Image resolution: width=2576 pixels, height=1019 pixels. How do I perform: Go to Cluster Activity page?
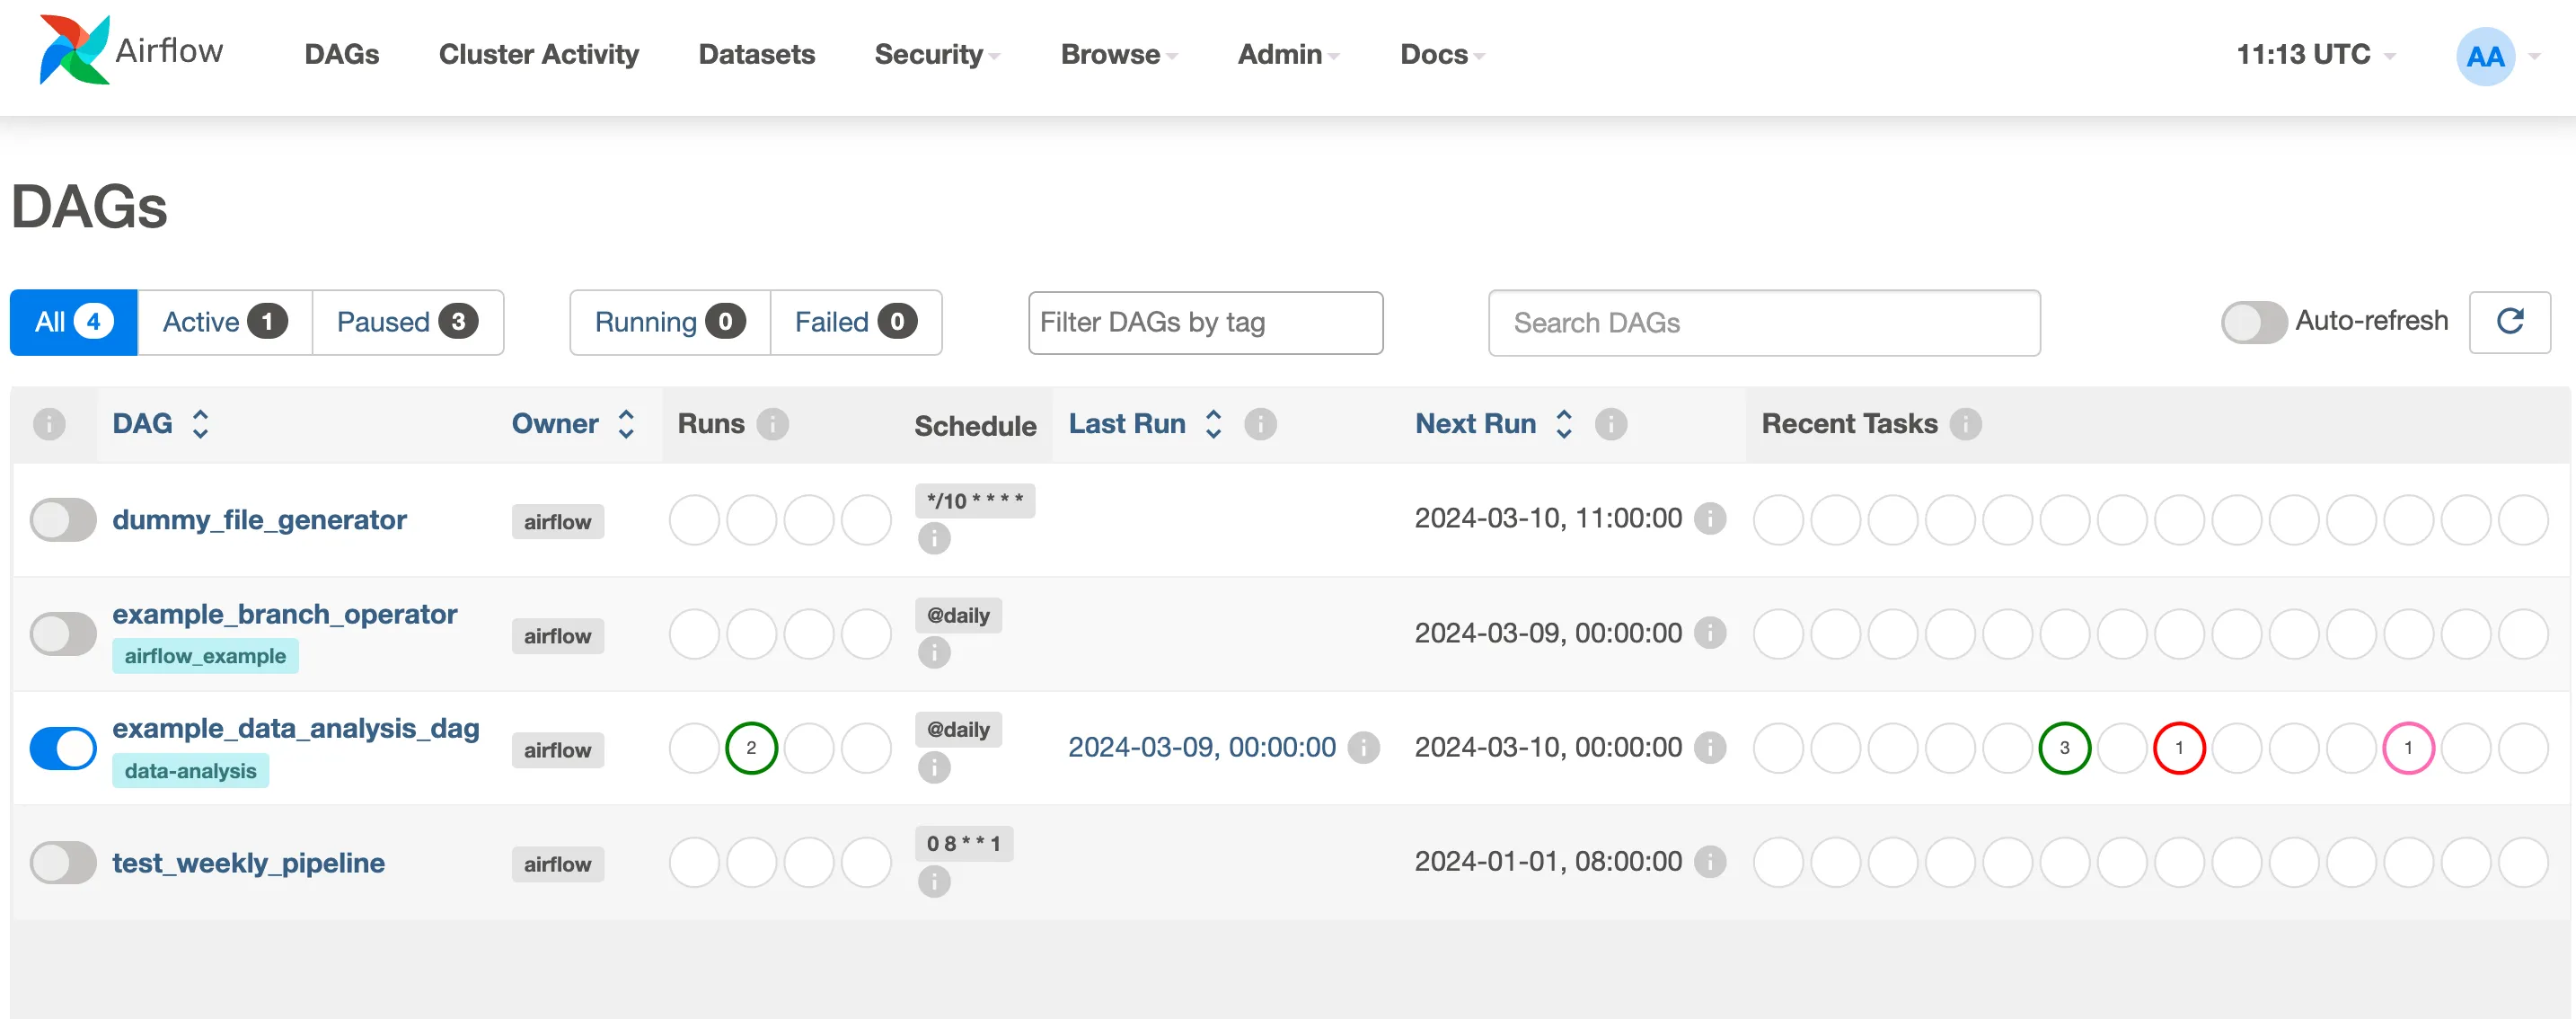point(538,54)
